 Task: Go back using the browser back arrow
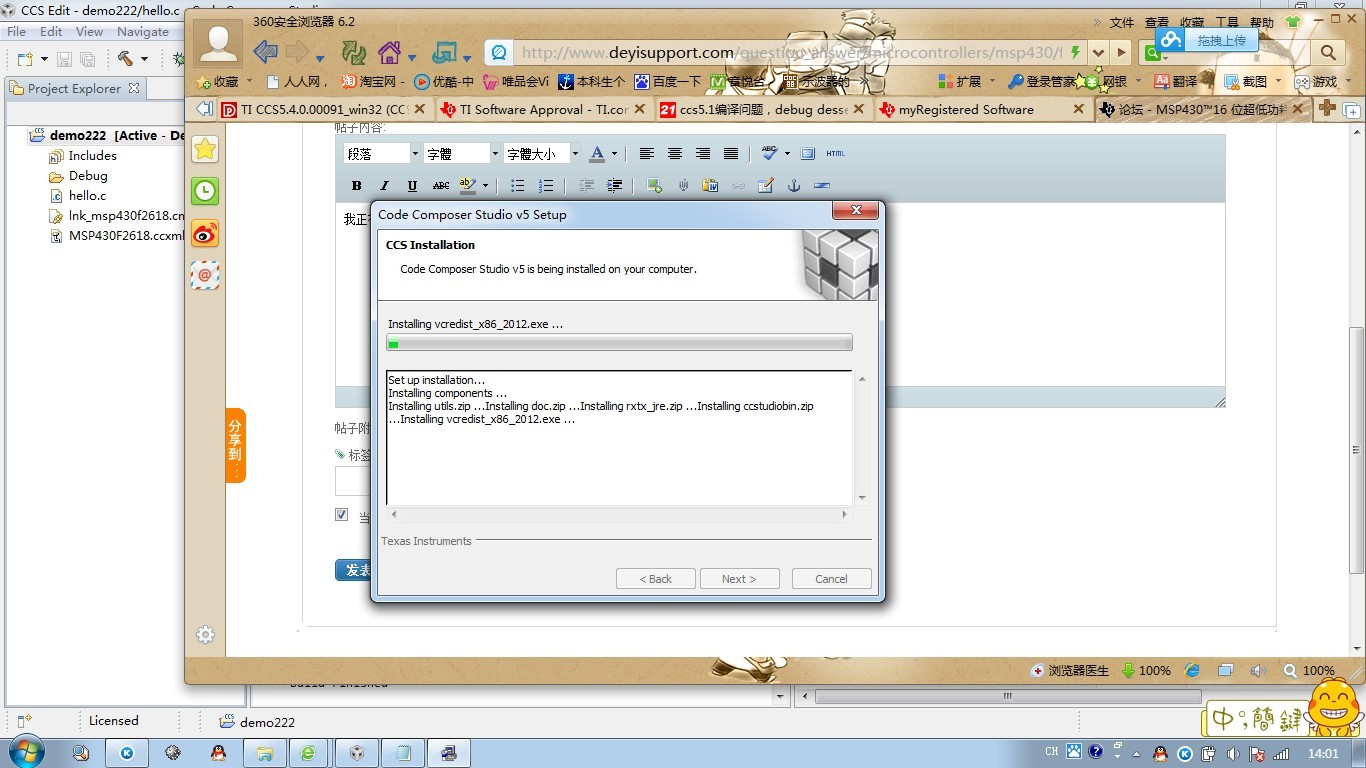click(265, 51)
